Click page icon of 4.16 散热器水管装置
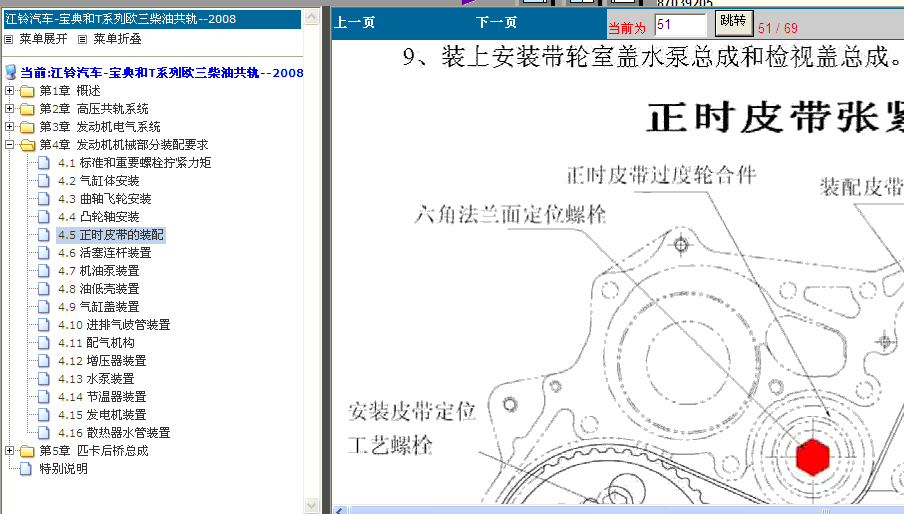The image size is (904, 514). [x=44, y=433]
